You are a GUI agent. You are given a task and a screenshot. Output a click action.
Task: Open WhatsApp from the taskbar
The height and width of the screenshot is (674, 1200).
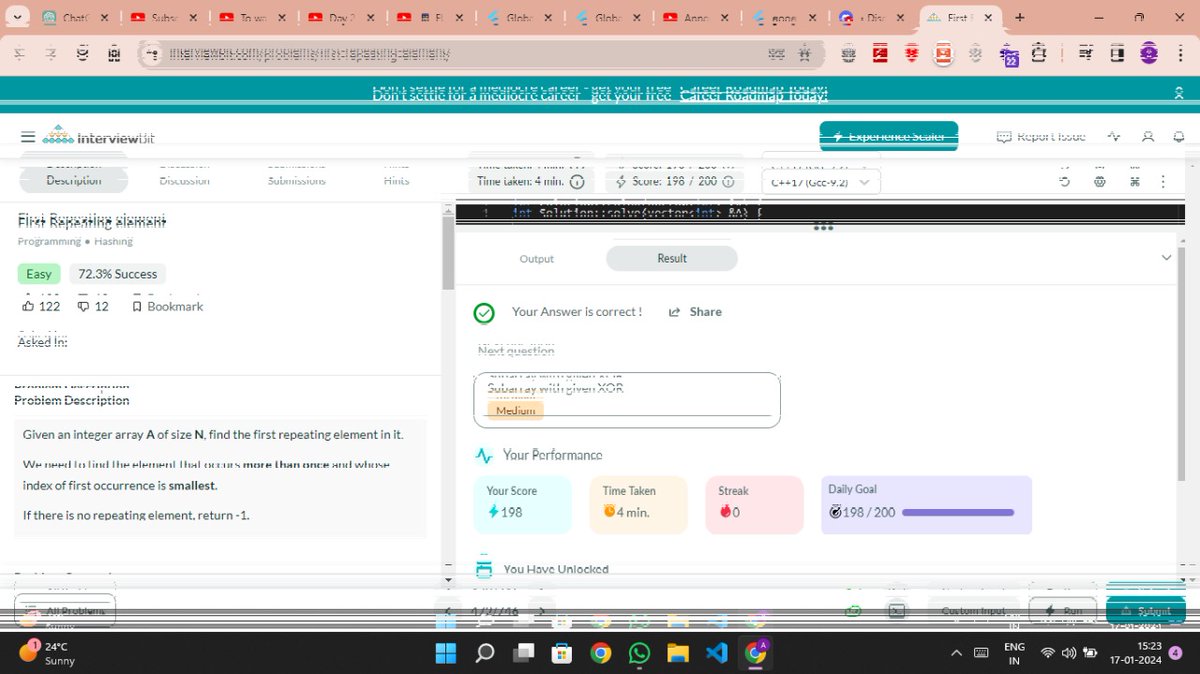[640, 653]
